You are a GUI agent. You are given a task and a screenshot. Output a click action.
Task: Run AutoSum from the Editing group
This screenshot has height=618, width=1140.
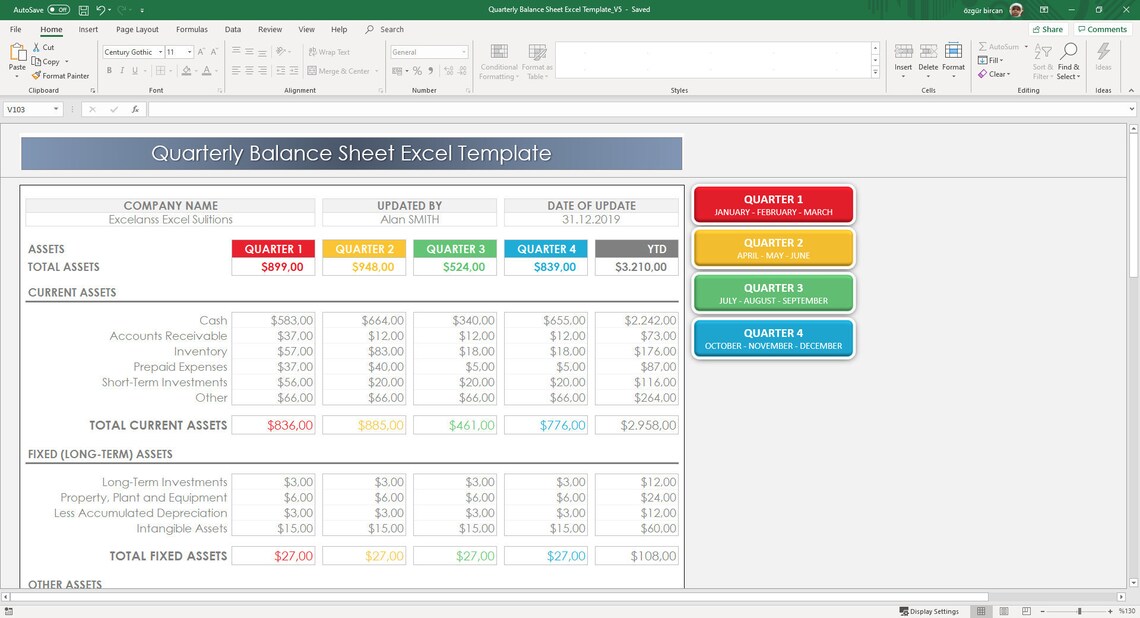tap(998, 46)
